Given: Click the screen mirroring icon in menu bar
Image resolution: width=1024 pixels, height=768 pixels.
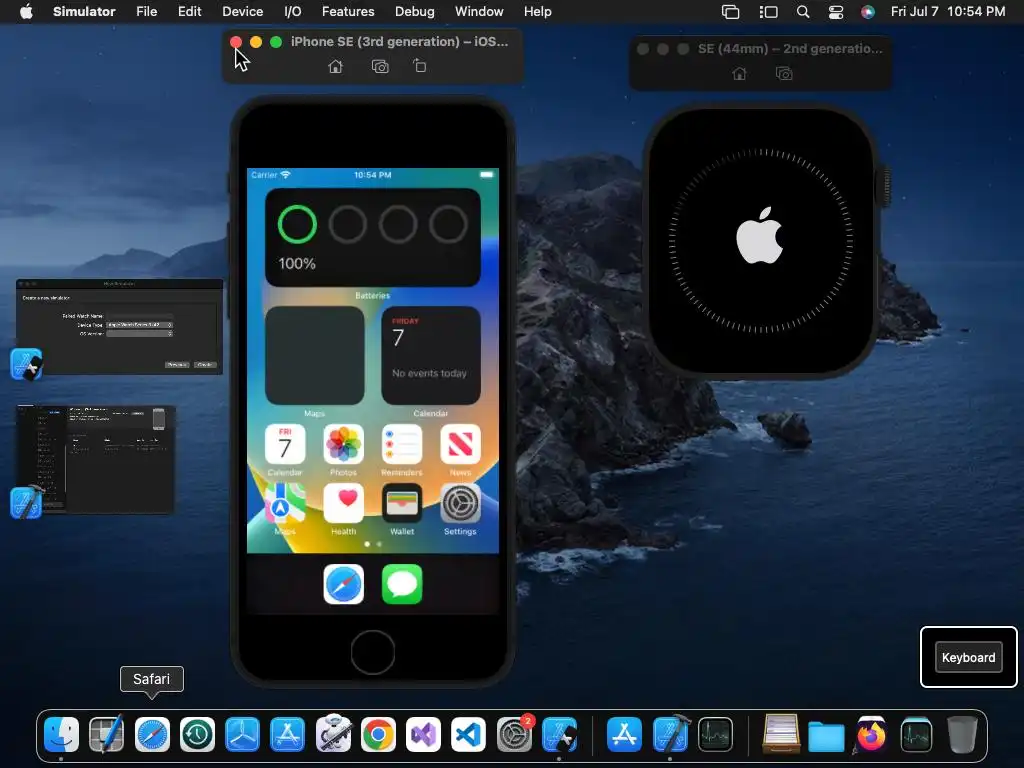Looking at the screenshot, I should [x=730, y=12].
